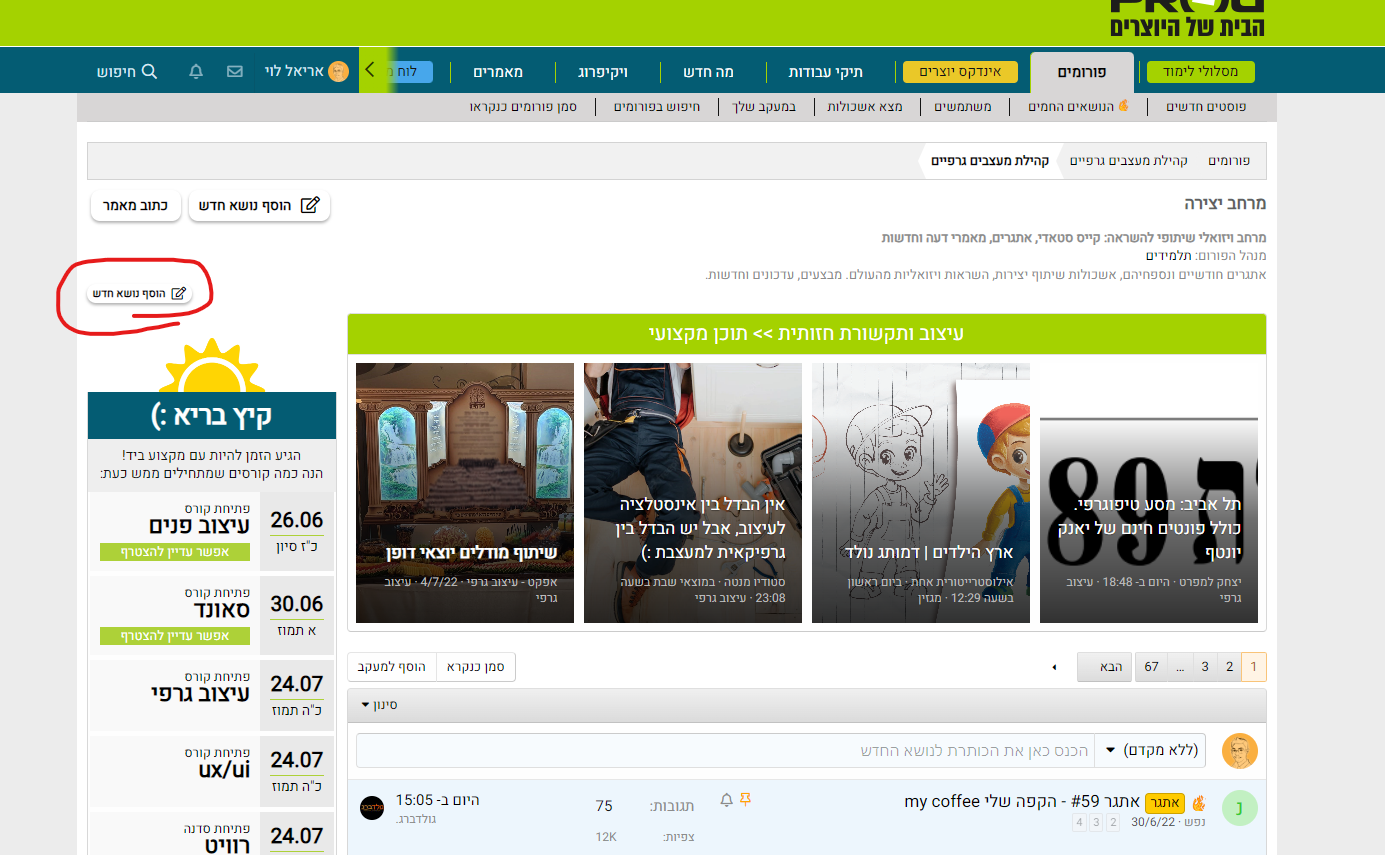
Task: Click the סמן כנקרא button
Action: [475, 667]
